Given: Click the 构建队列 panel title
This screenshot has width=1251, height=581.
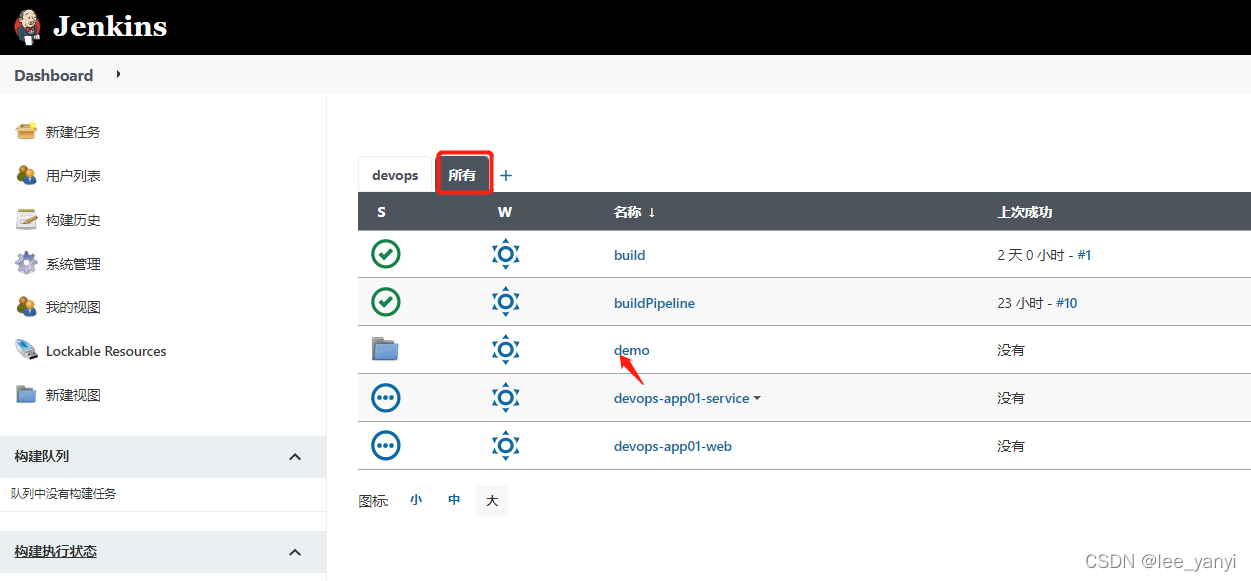Looking at the screenshot, I should [42, 456].
